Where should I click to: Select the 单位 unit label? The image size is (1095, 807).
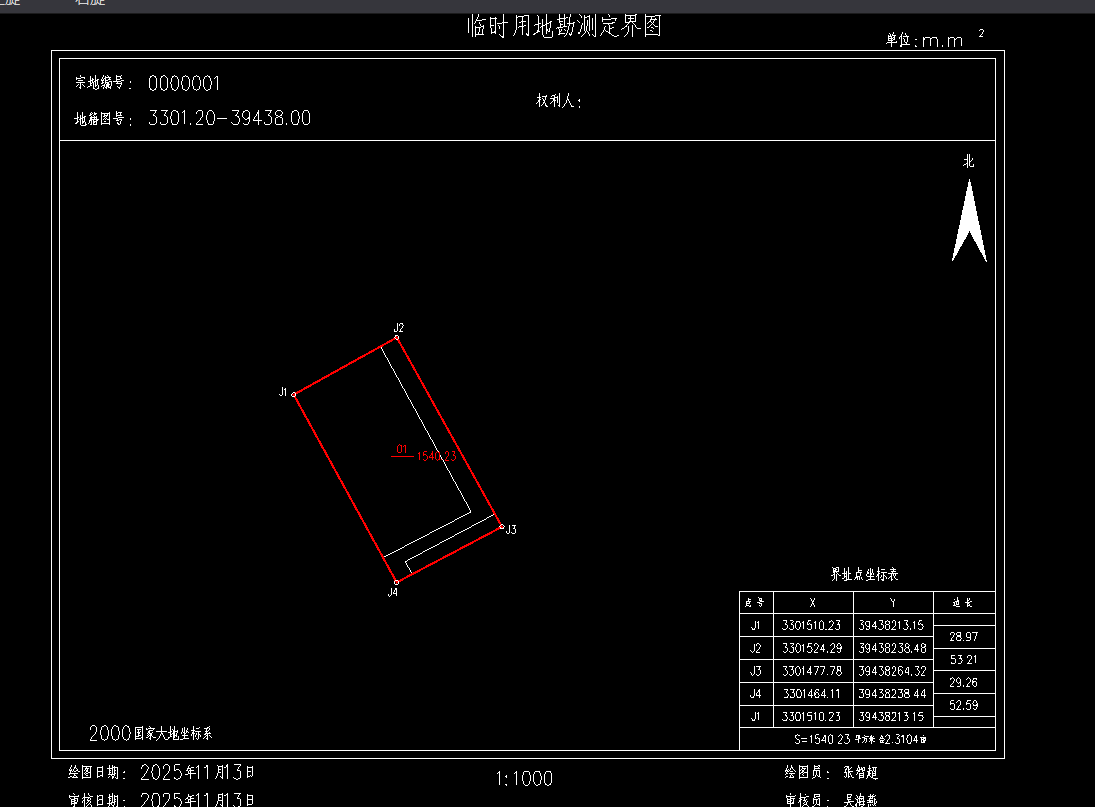[x=924, y=40]
